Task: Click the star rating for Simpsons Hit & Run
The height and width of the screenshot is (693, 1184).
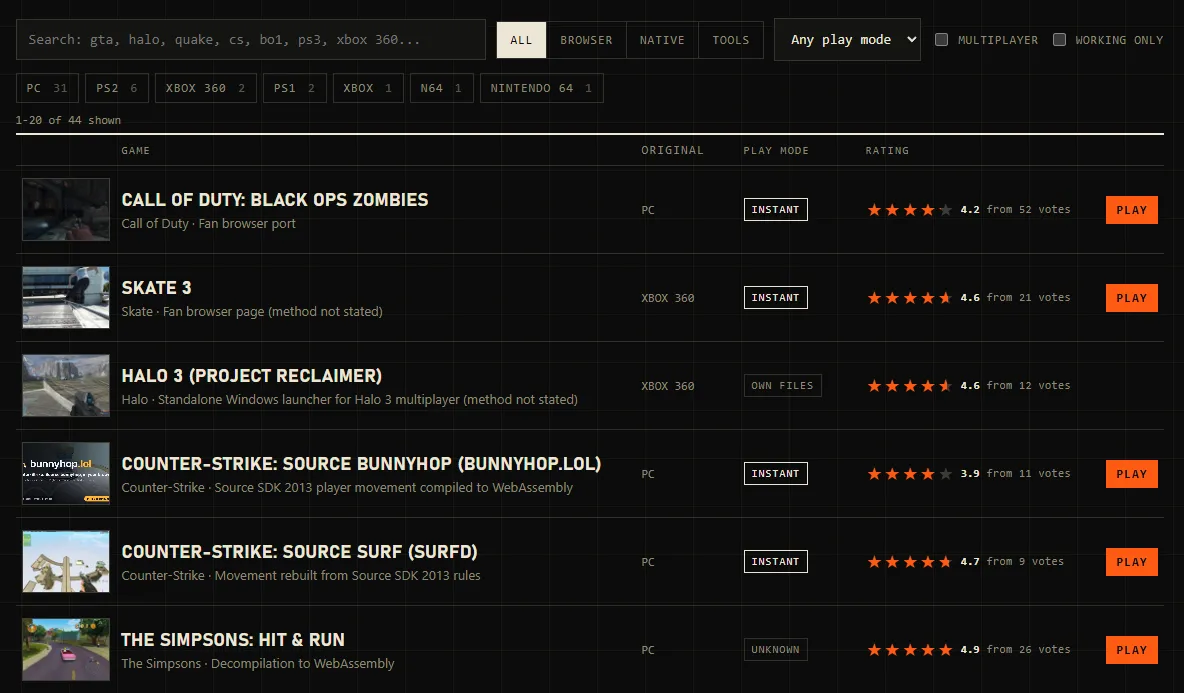Action: coord(909,650)
